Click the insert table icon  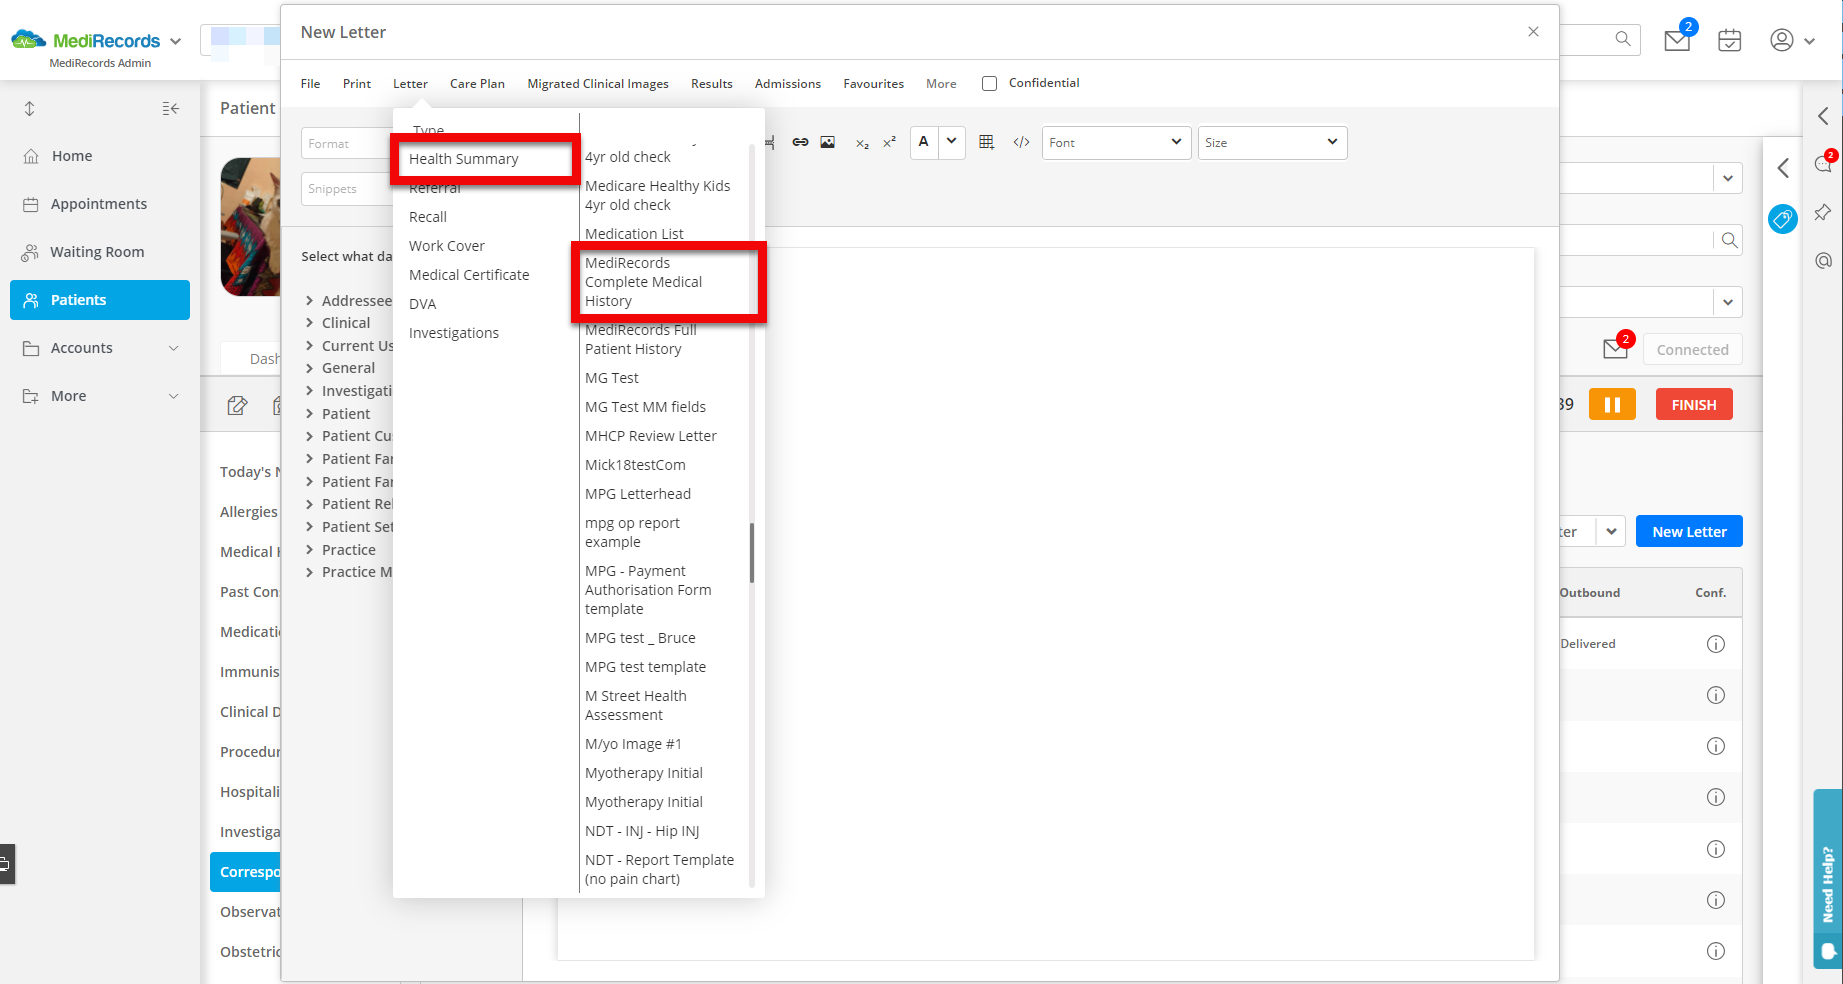coord(986,142)
